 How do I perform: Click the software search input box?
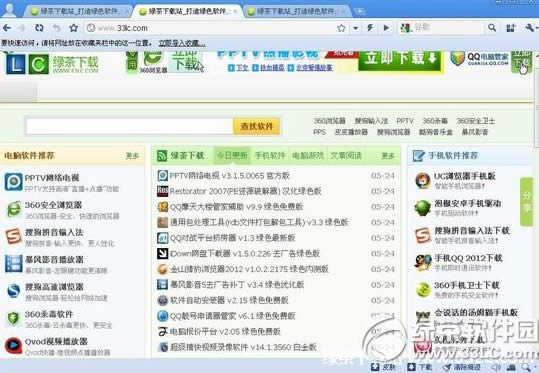point(130,126)
